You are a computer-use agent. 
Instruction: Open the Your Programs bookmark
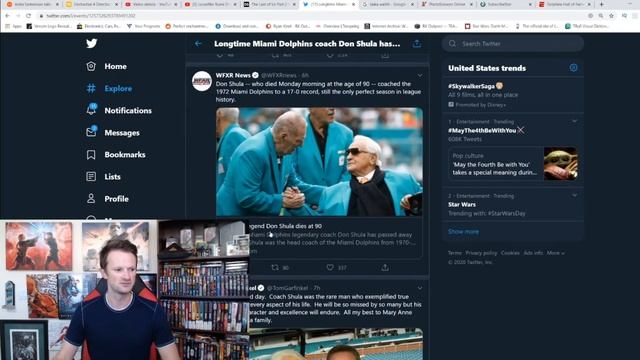(x=143, y=26)
